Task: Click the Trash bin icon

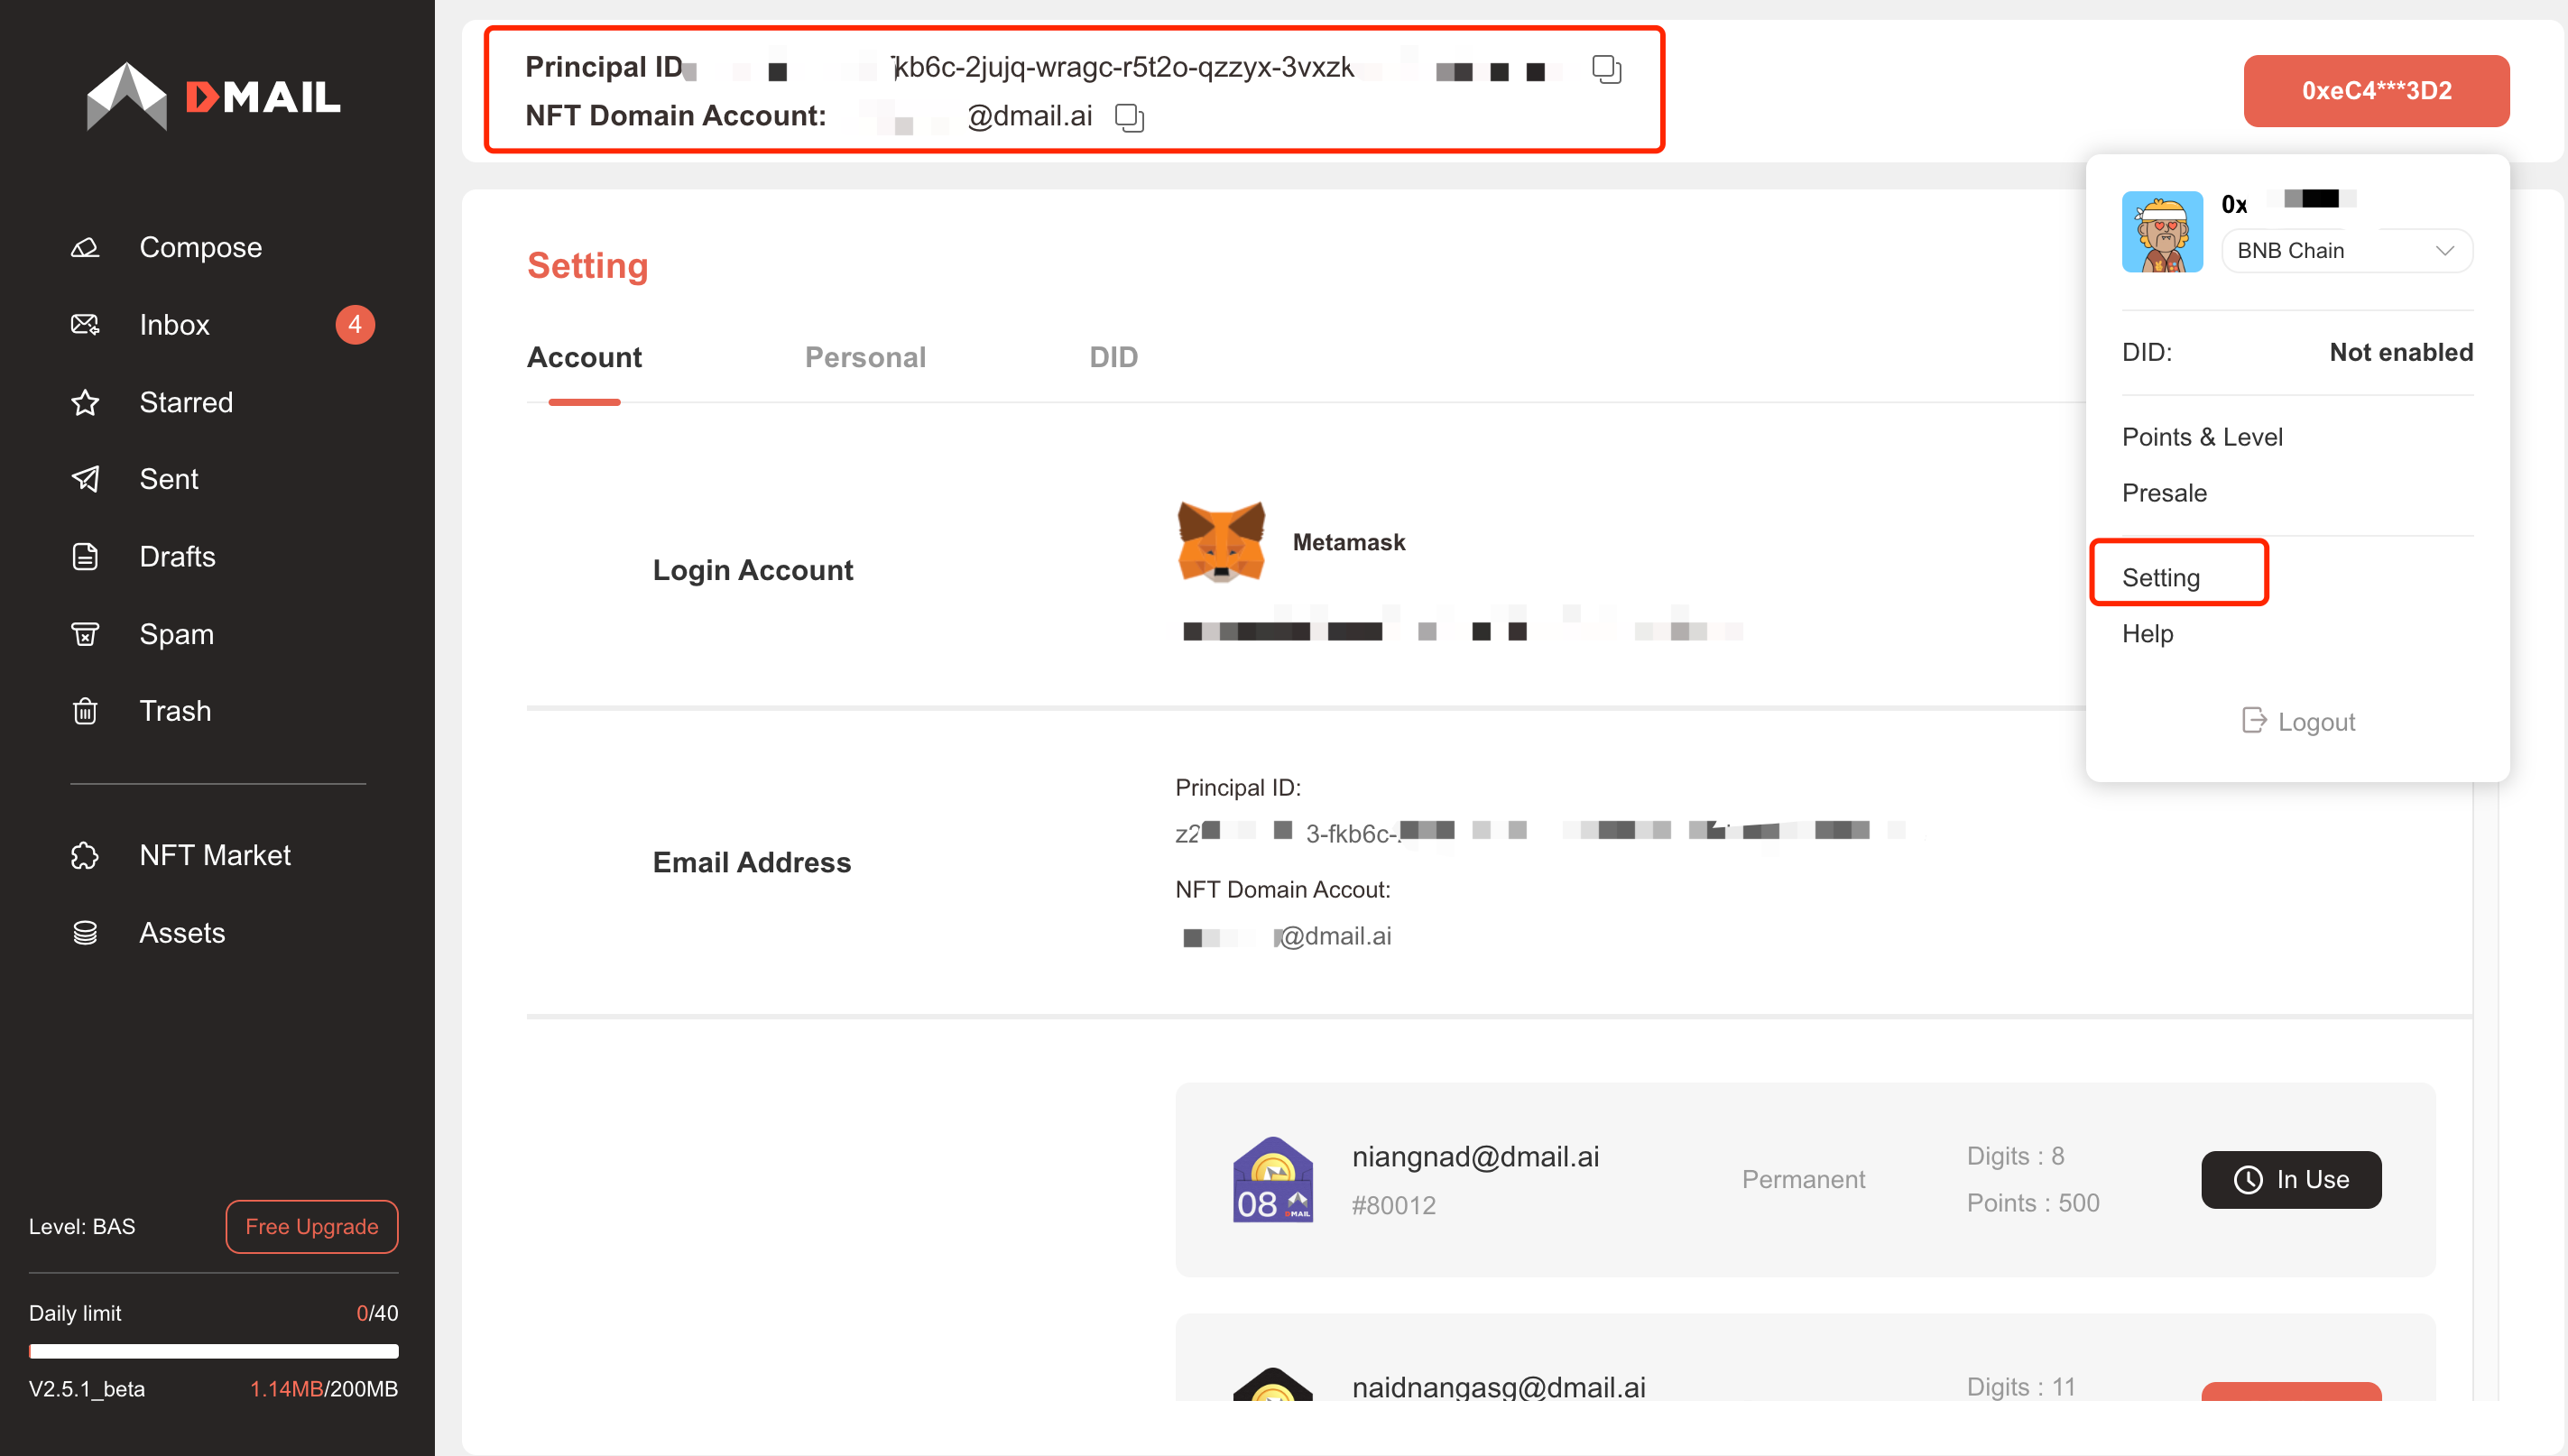Action: click(x=85, y=711)
